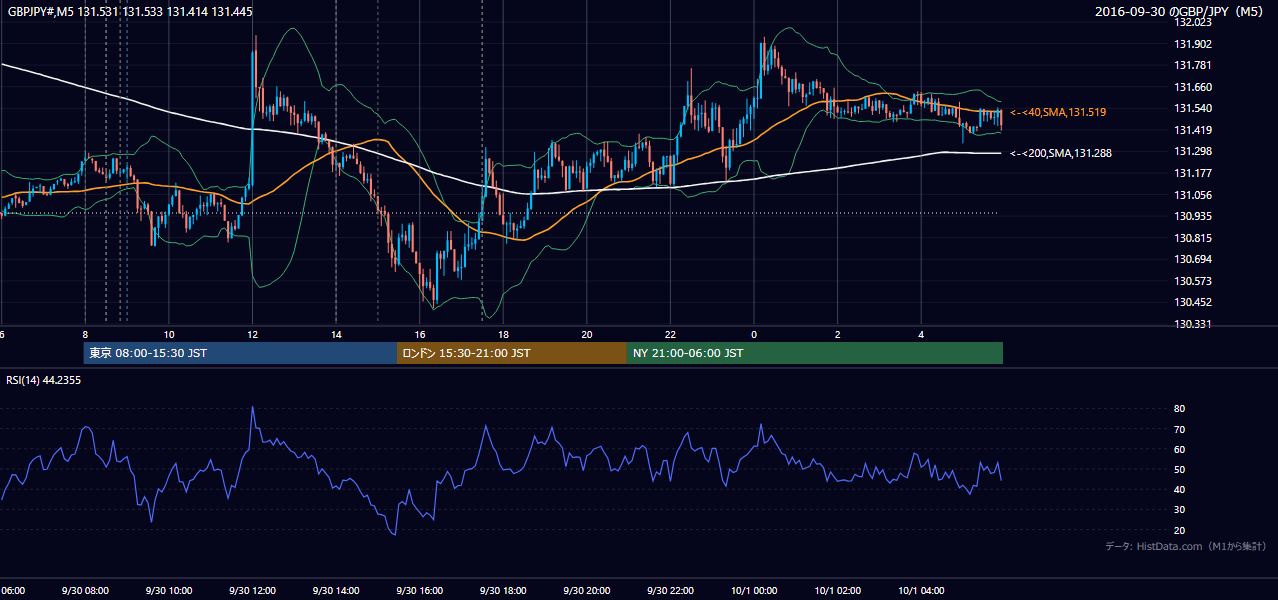
Task: Click hour tick 22 under the price chart
Action: 670,334
